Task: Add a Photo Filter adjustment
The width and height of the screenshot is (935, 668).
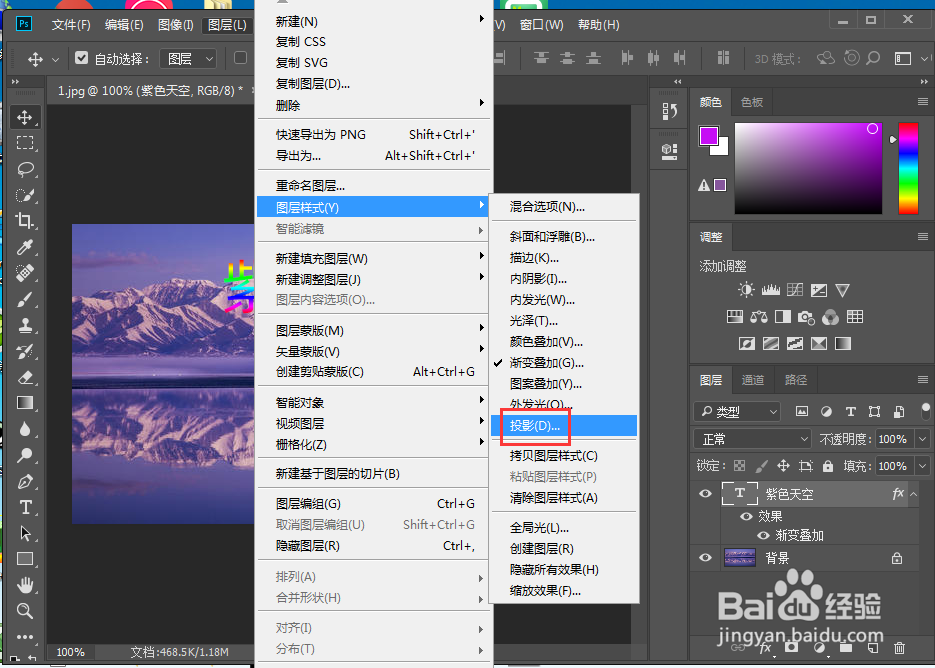Action: pyautogui.click(x=806, y=317)
